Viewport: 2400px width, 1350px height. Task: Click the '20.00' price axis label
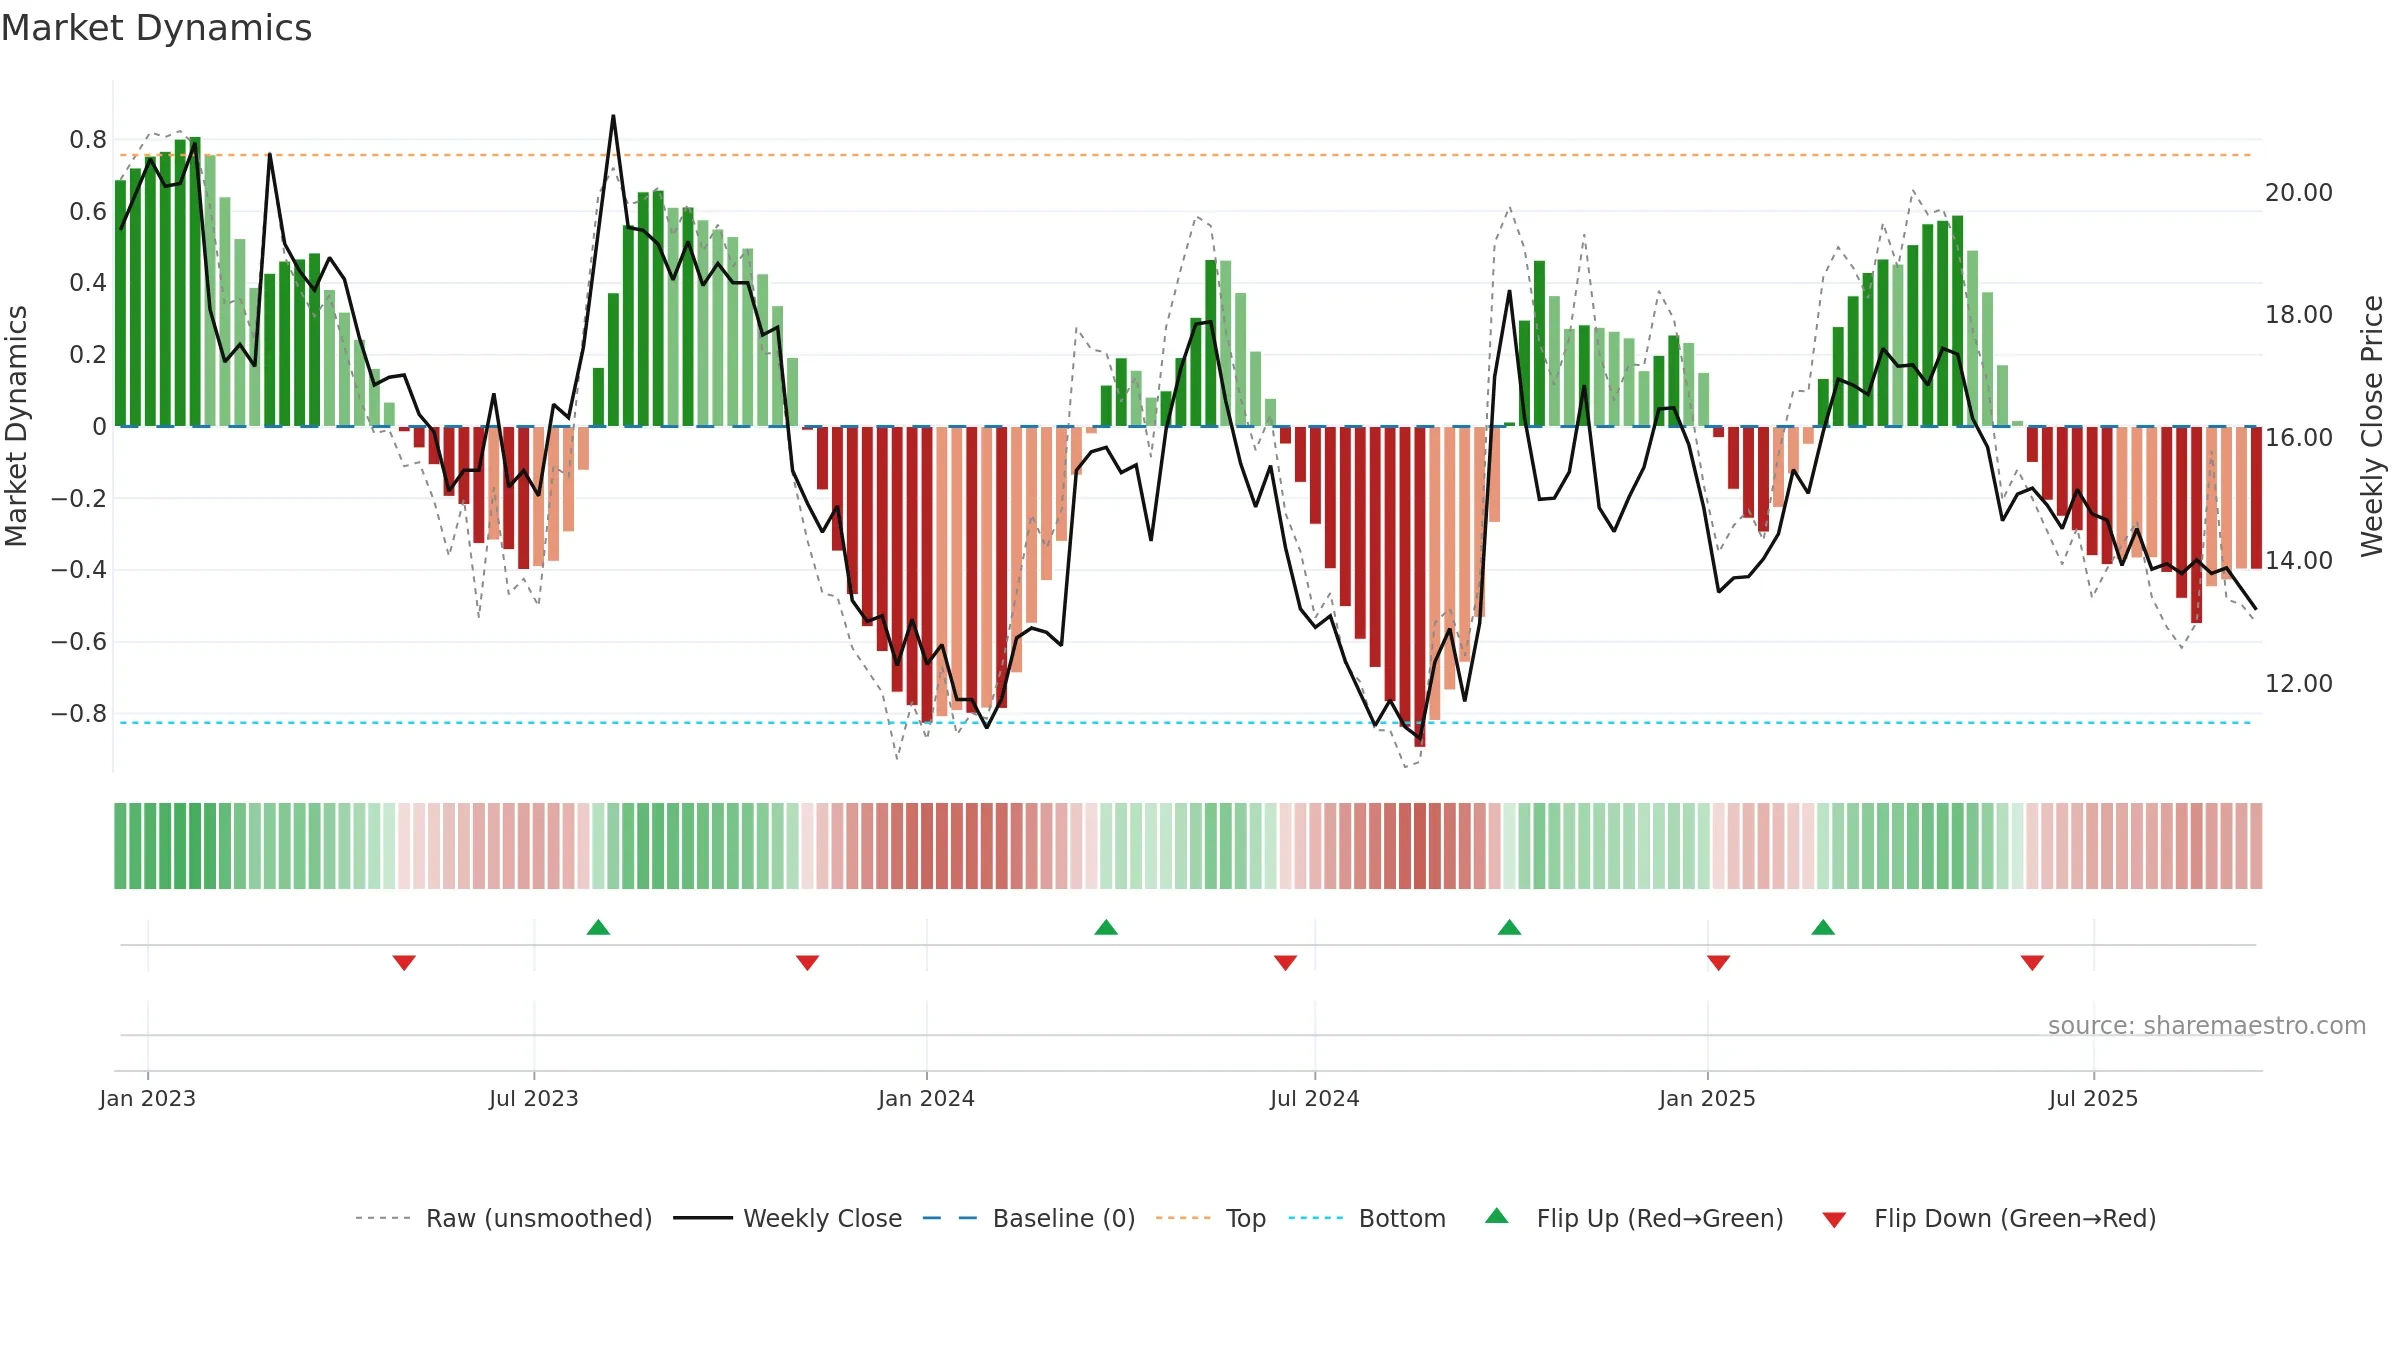[2299, 193]
